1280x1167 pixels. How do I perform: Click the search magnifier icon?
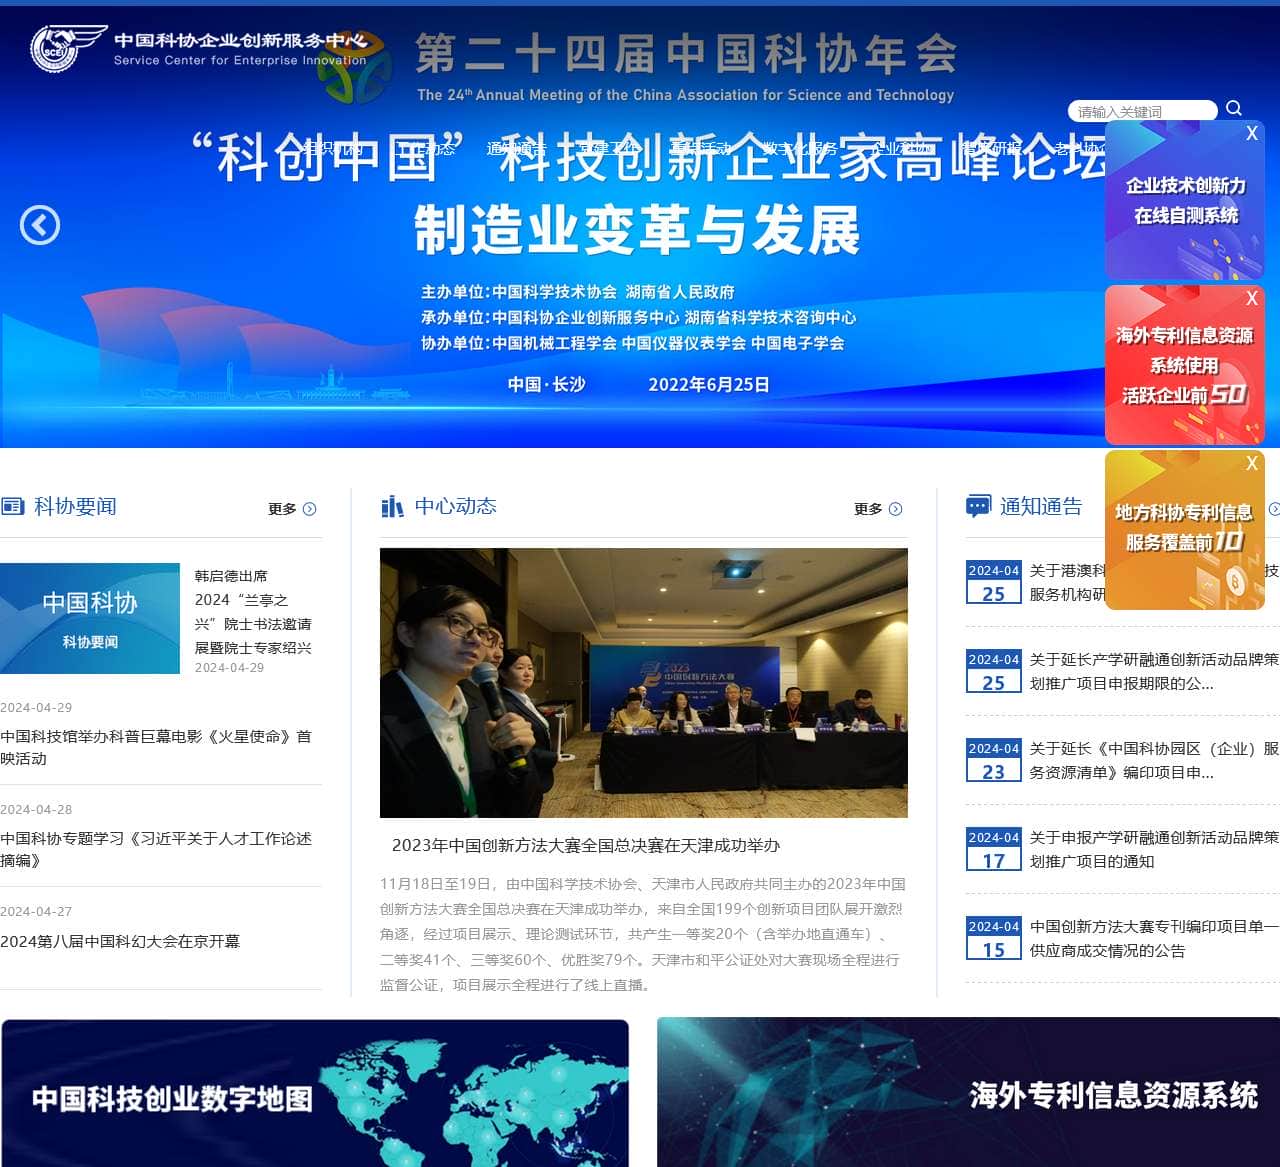click(x=1234, y=108)
